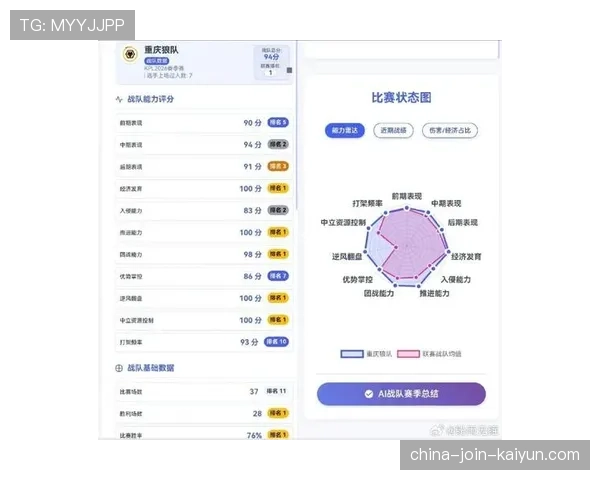Click the 94分 team total score
Screen dimensions: 600x480
point(271,57)
